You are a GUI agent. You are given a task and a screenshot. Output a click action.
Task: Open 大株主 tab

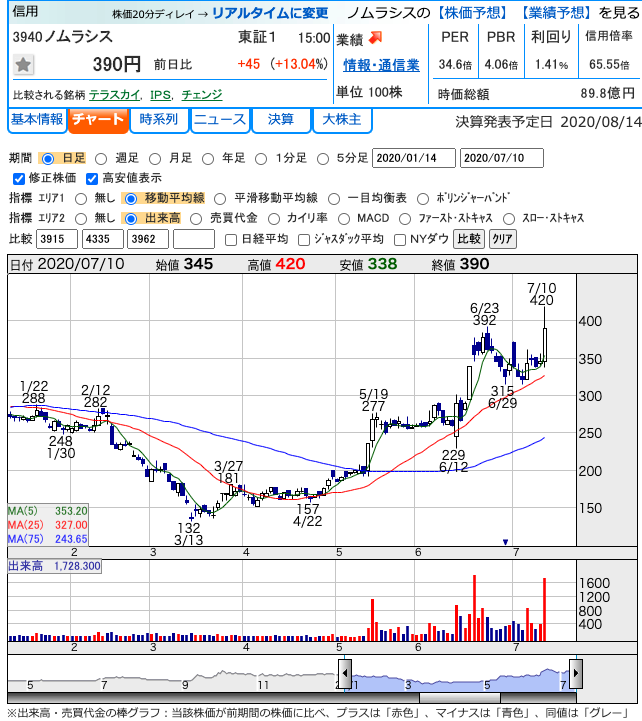342,120
